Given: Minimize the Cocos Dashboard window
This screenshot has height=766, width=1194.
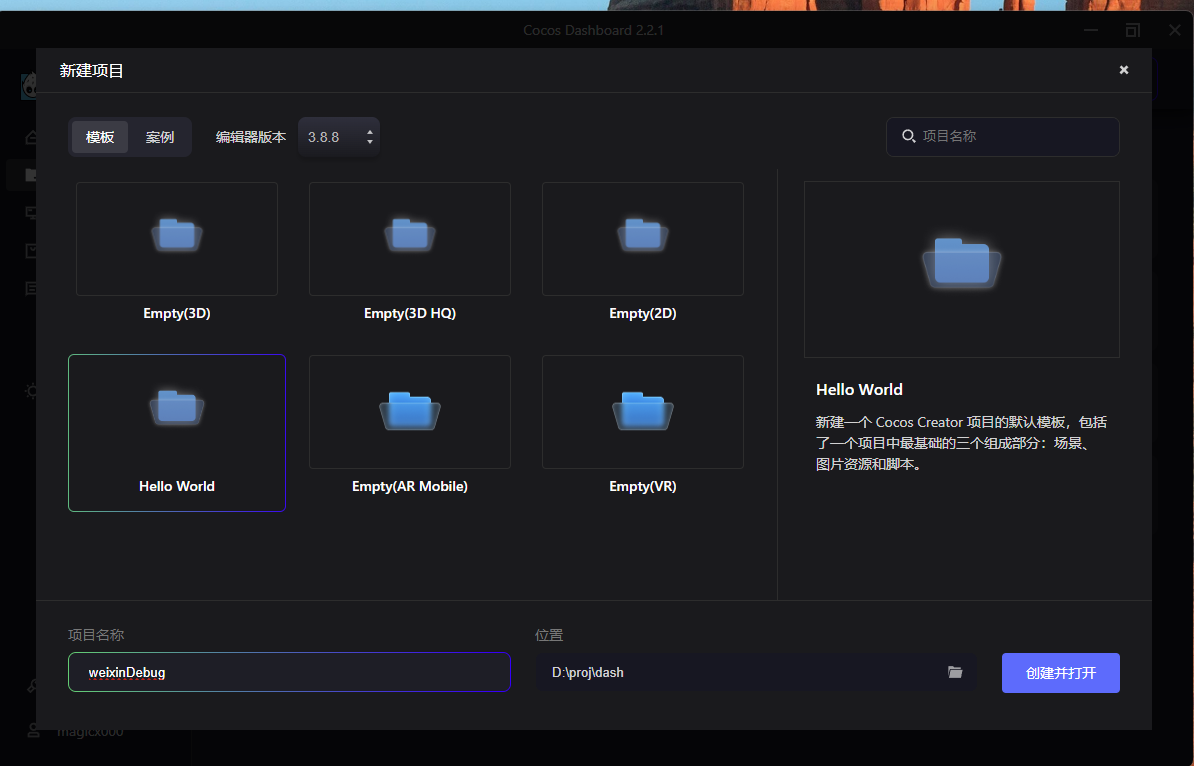Looking at the screenshot, I should [x=1091, y=30].
